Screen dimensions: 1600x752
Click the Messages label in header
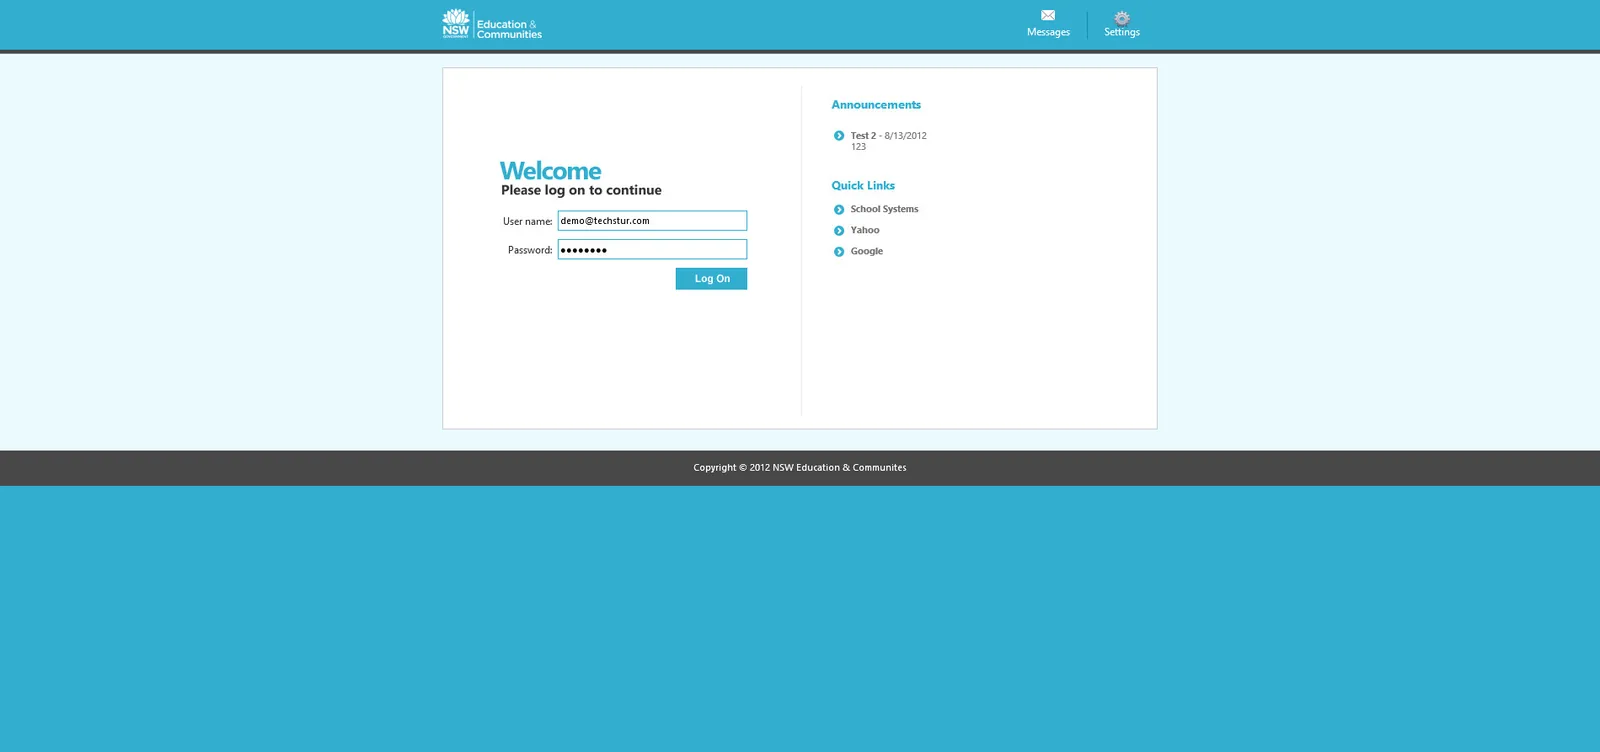click(1048, 32)
